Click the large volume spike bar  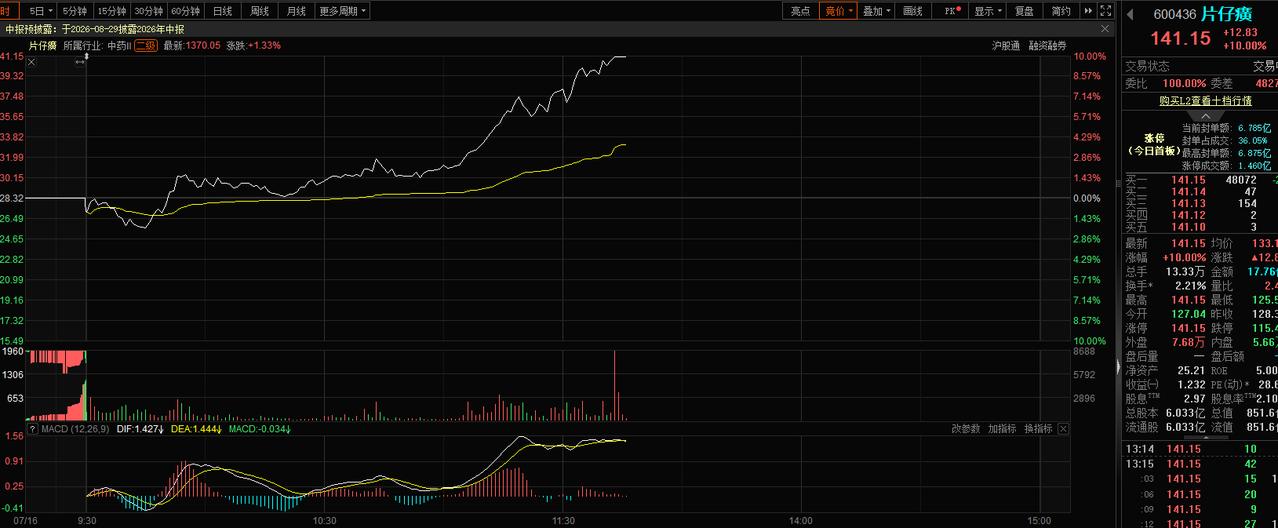(614, 385)
